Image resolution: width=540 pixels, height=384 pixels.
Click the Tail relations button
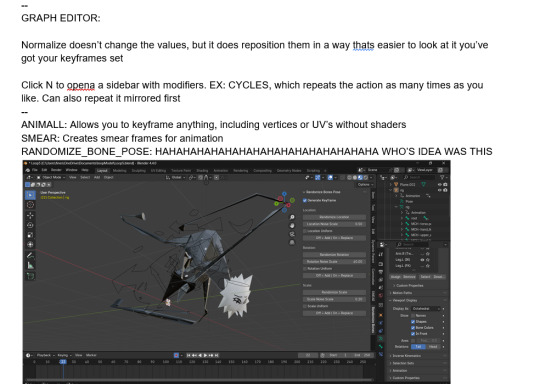(x=418, y=346)
